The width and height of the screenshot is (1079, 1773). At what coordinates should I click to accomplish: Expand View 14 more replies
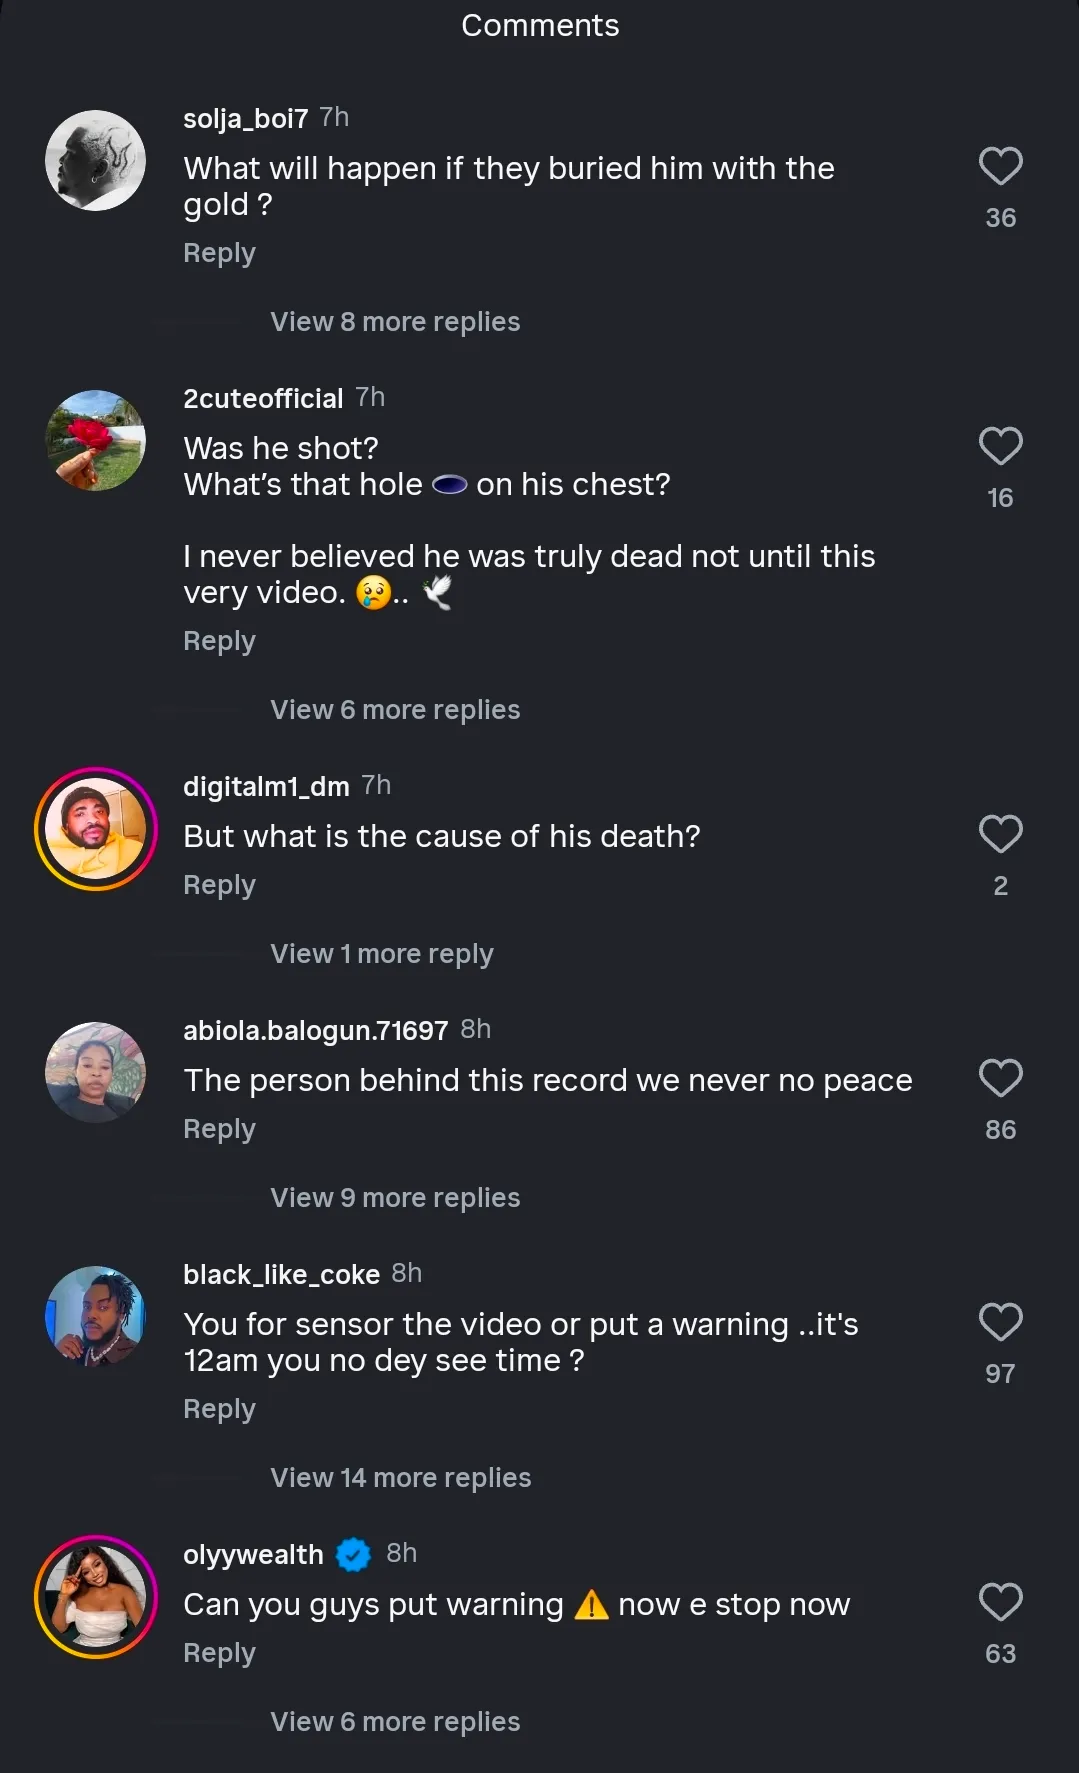point(400,1478)
